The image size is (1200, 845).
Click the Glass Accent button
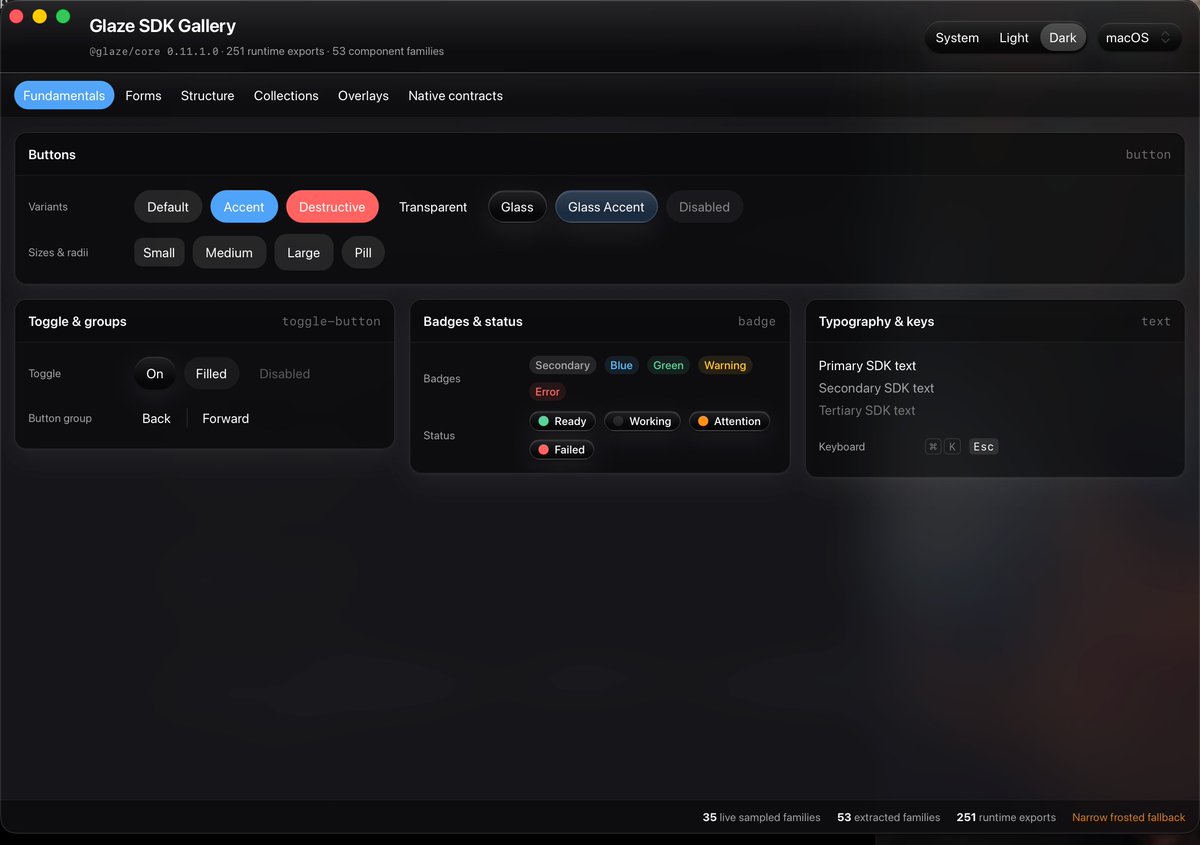(606, 207)
